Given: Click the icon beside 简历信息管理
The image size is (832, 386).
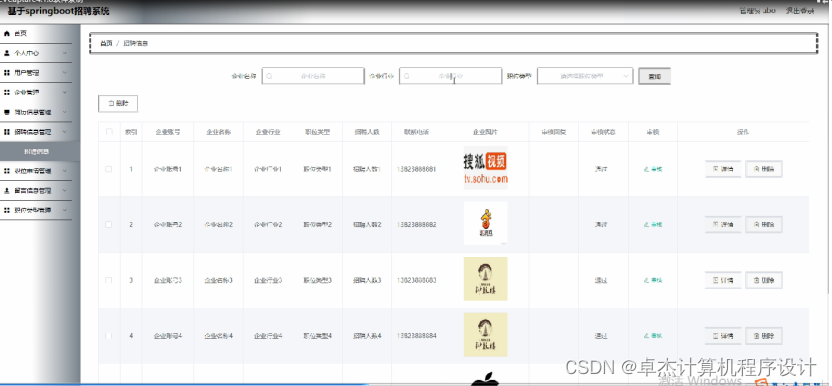Looking at the screenshot, I should pos(7,112).
